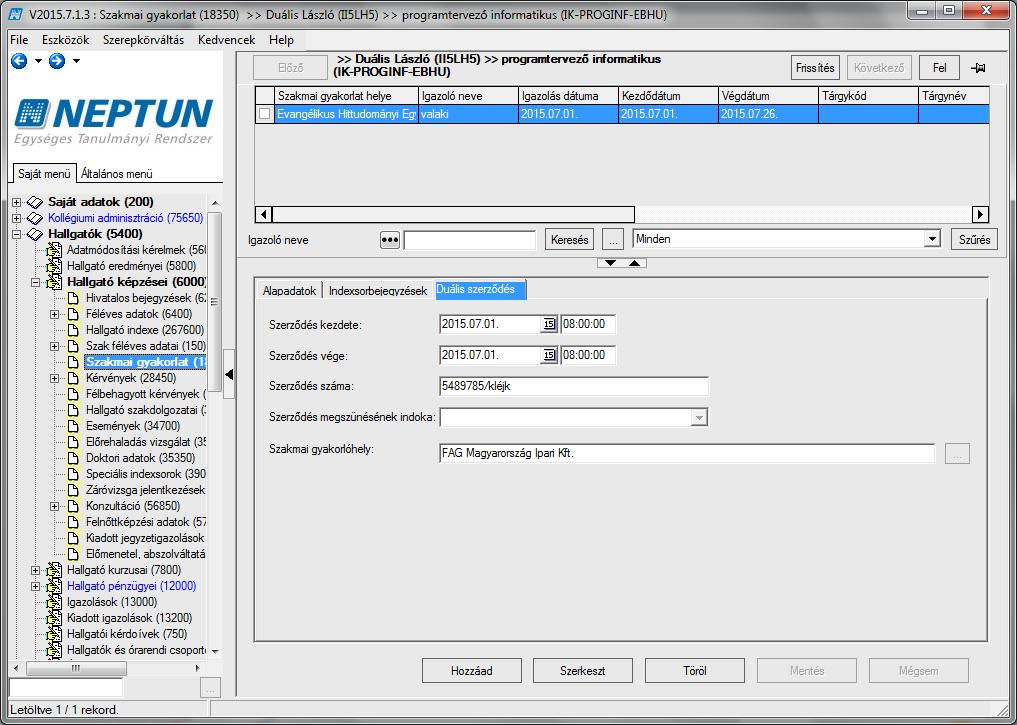
Task: Click the table horizontal scrollbar thumb
Action: coord(453,214)
